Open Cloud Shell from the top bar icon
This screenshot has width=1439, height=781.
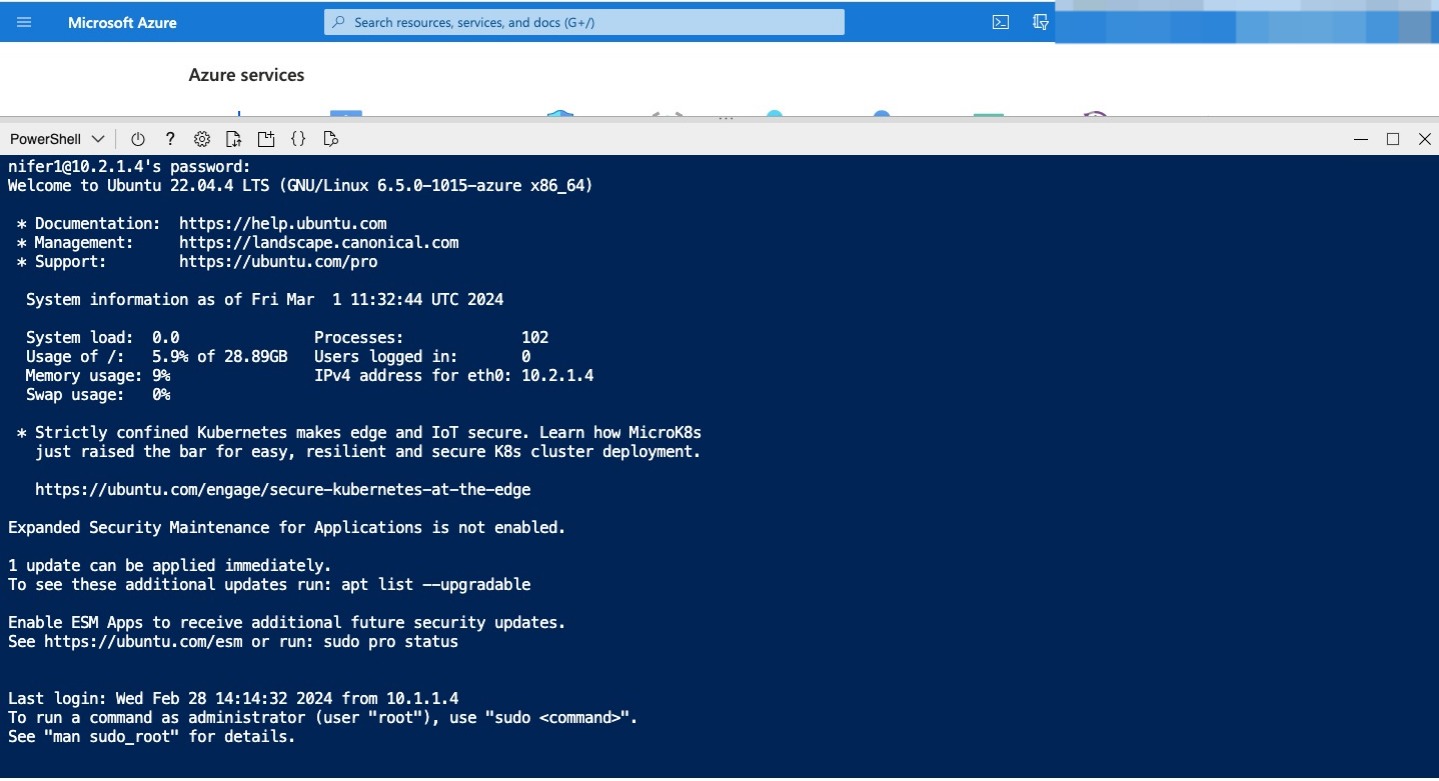[1000, 22]
